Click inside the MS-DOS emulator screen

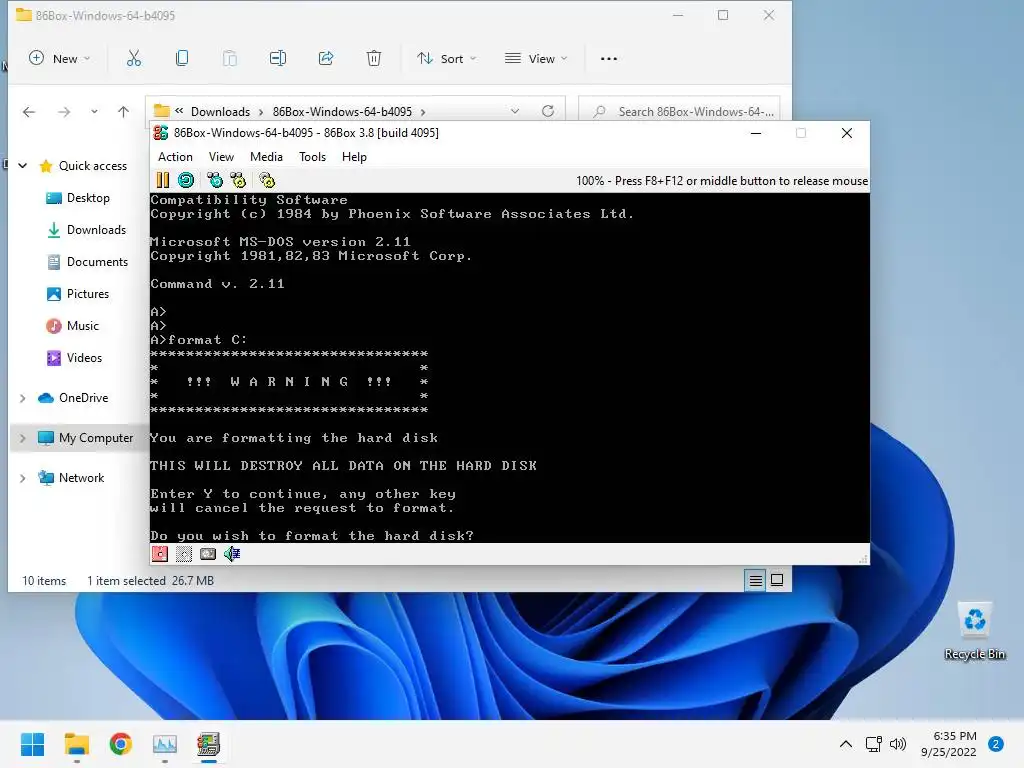509,368
